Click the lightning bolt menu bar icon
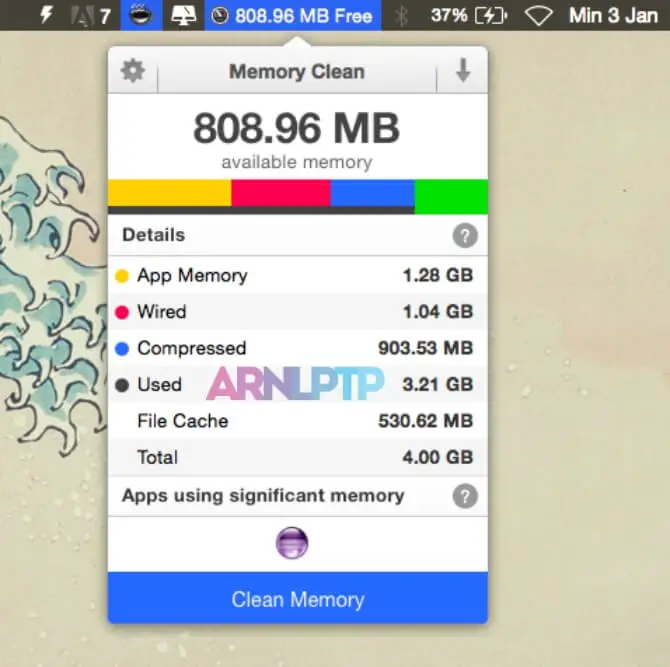Viewport: 670px width, 667px height. (x=46, y=16)
